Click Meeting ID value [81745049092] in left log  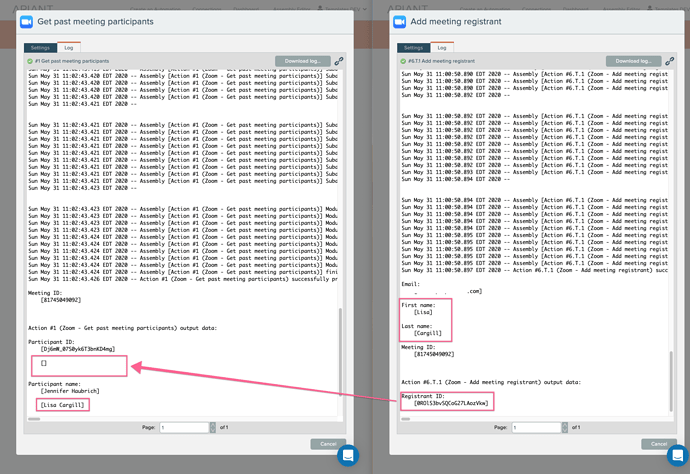[x=61, y=300]
